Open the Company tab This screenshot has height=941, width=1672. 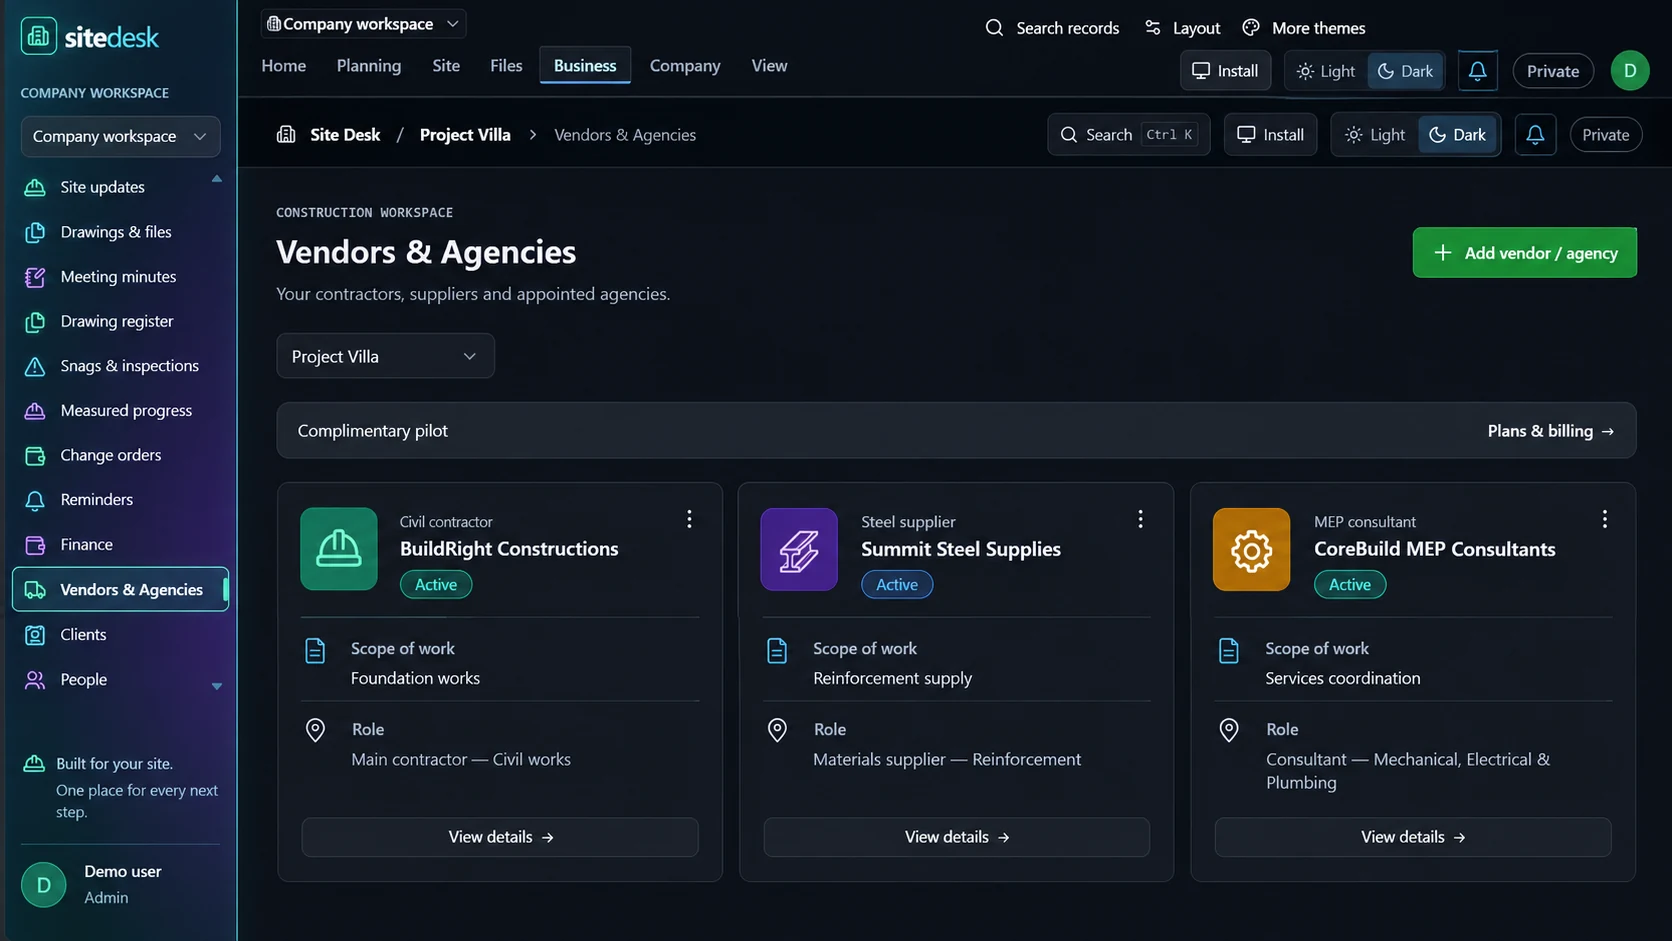coord(685,66)
